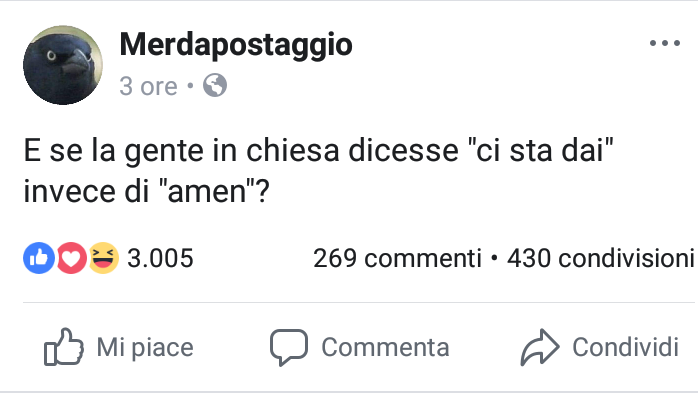Open the Merdapostaggio page name

click(x=236, y=45)
